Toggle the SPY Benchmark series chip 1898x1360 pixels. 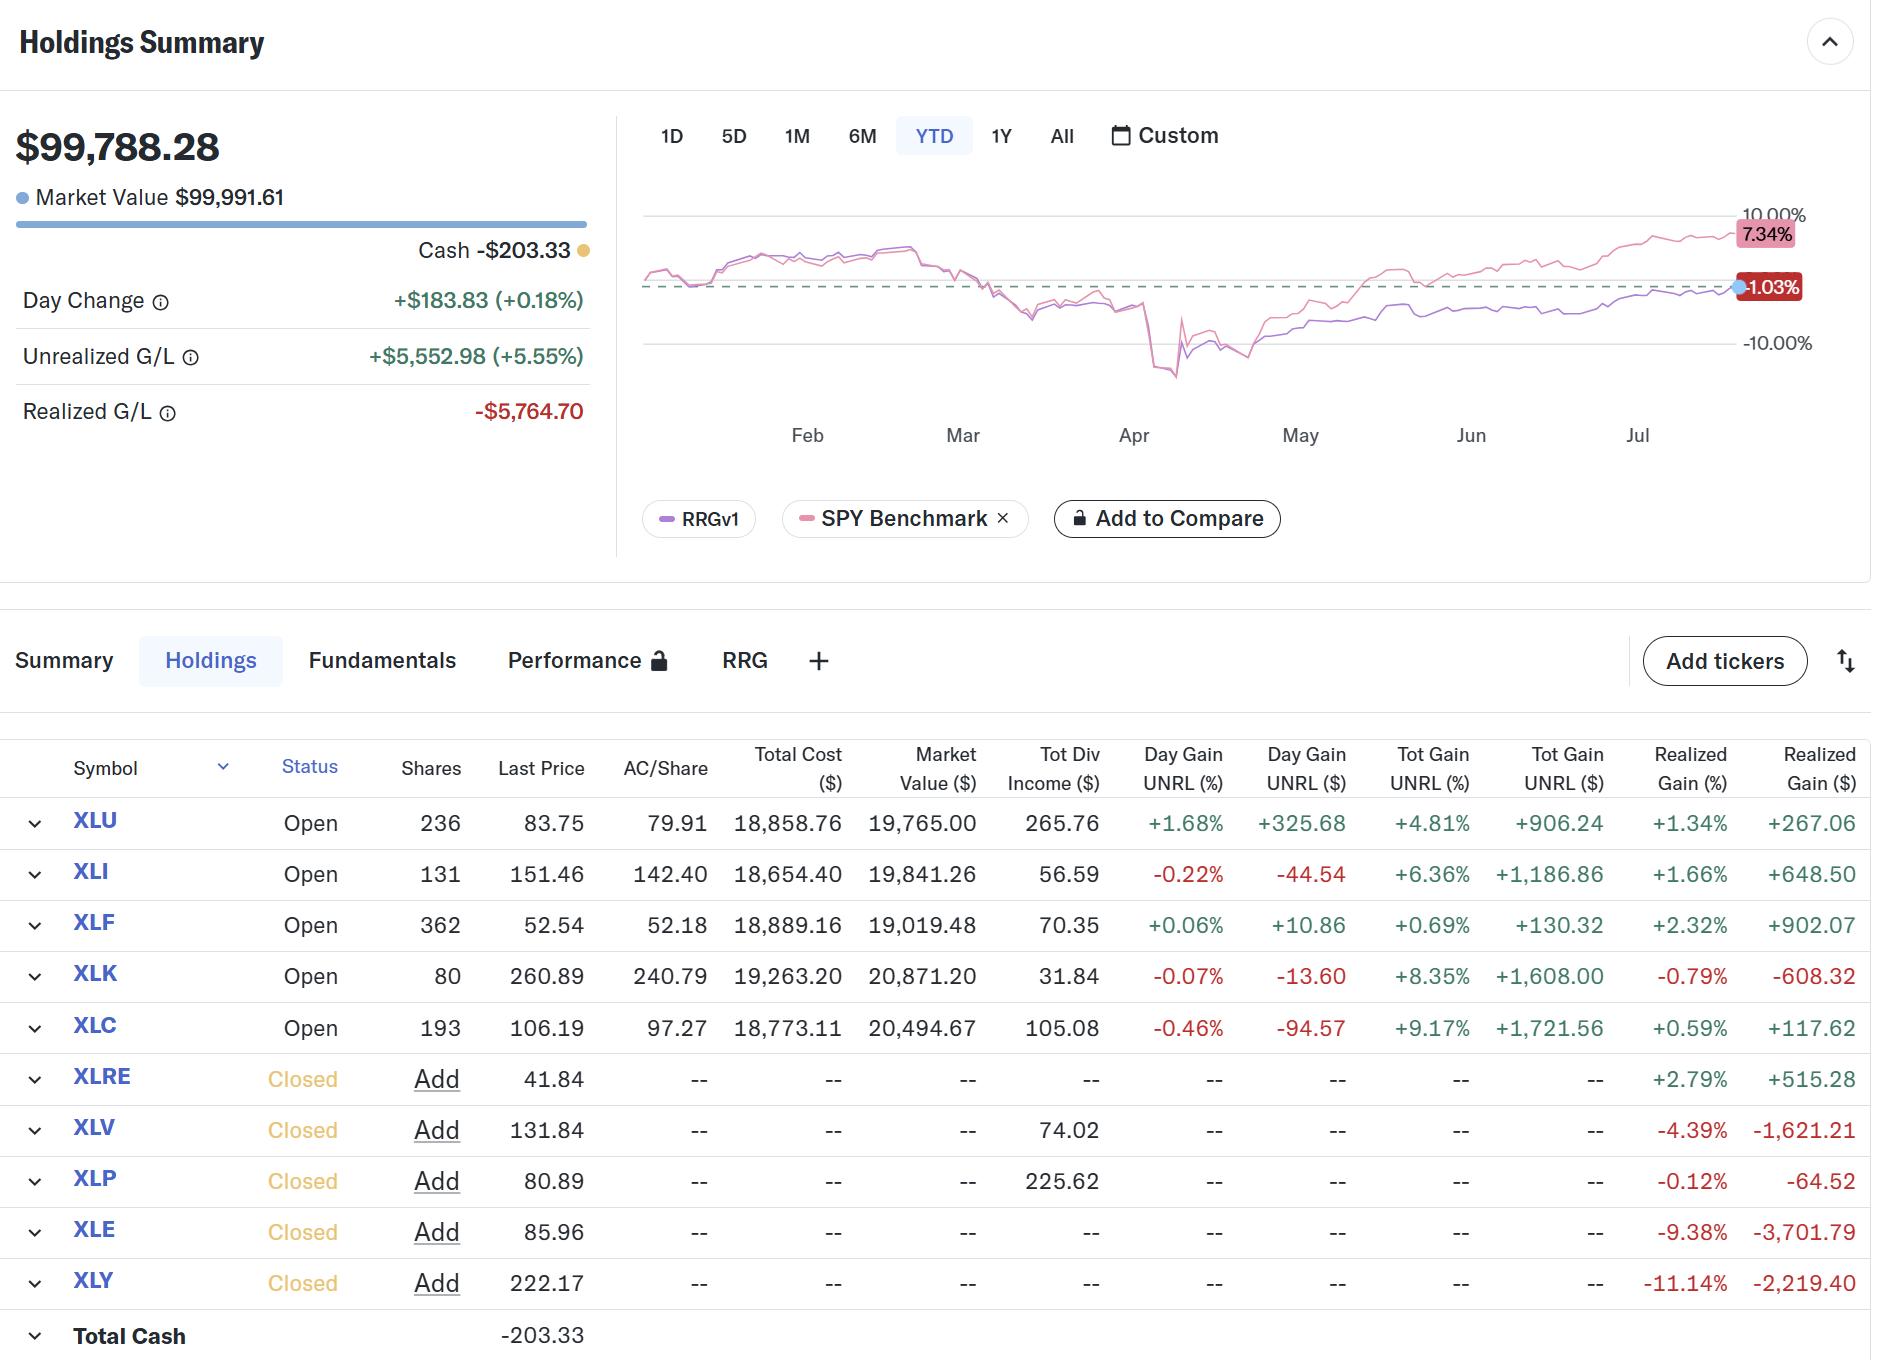(x=893, y=519)
